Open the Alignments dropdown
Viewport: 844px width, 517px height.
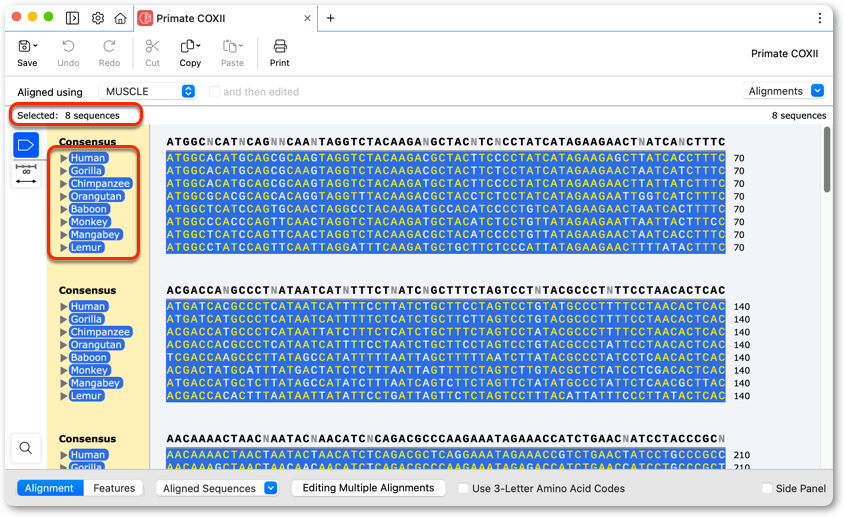(784, 91)
